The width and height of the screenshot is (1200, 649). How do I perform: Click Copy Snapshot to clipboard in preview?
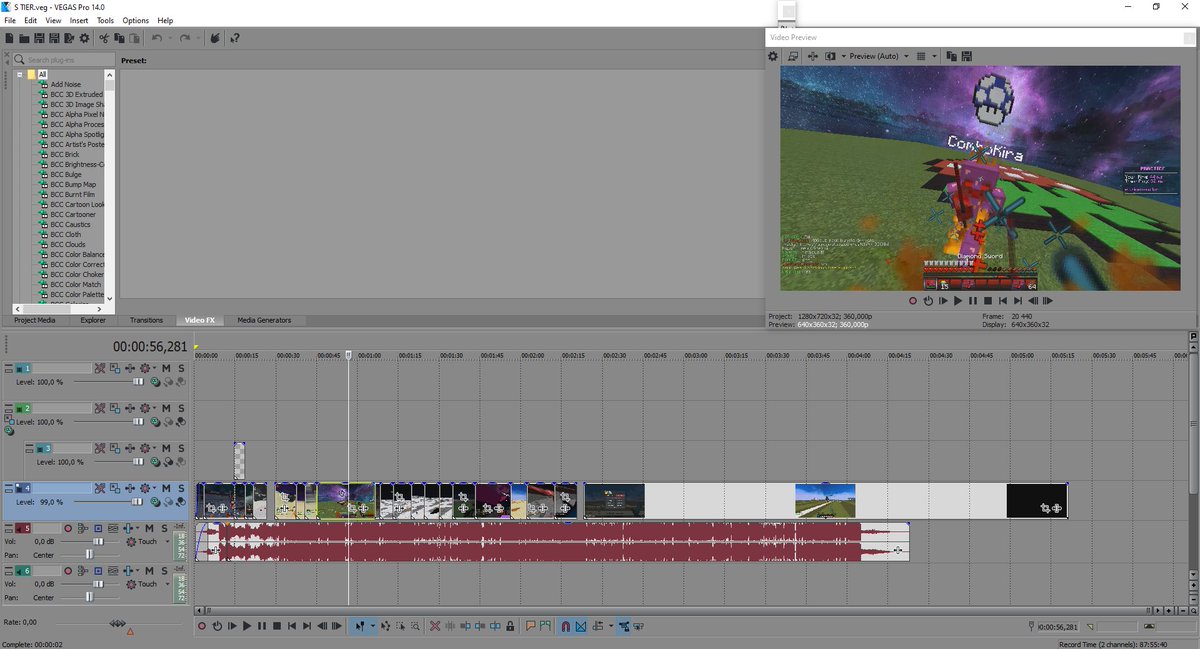coord(952,56)
